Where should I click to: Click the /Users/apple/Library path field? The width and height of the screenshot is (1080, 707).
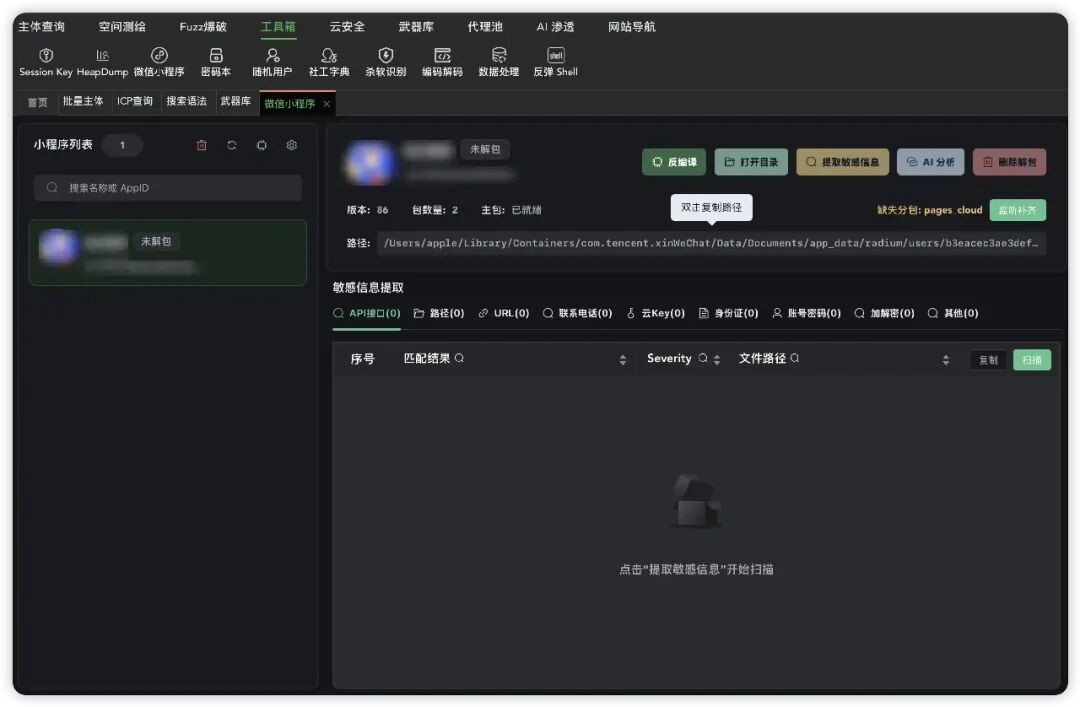pyautogui.click(x=711, y=243)
